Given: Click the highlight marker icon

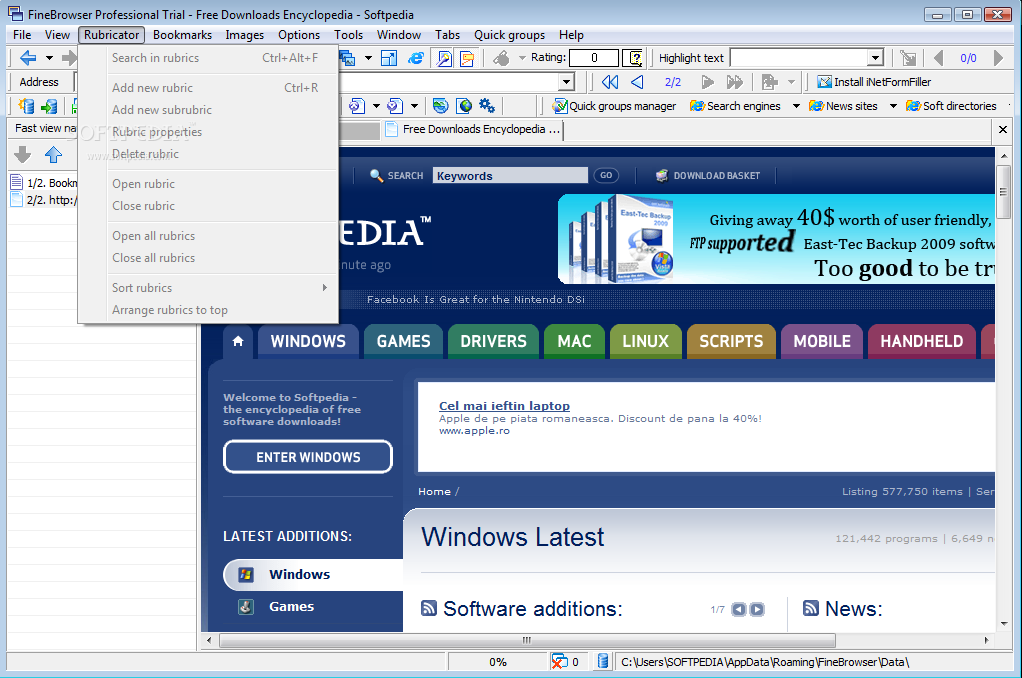Looking at the screenshot, I should 908,58.
